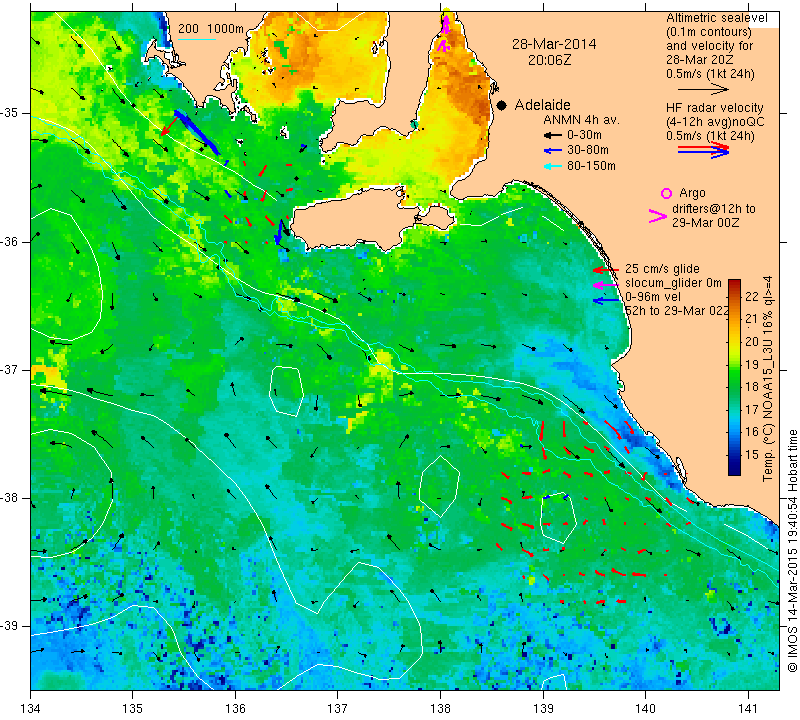800x720 pixels.
Task: Click the black Adelaide location dot
Action: (x=502, y=105)
